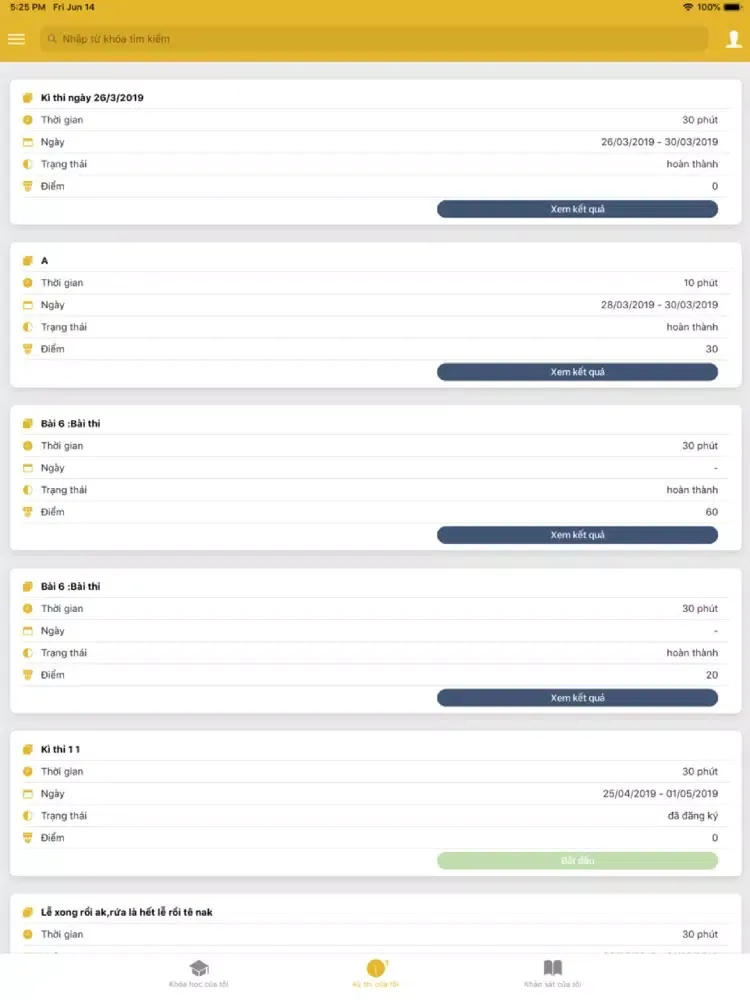Click clock icon in exam A card
The image size is (750, 1000).
[x=28, y=283]
